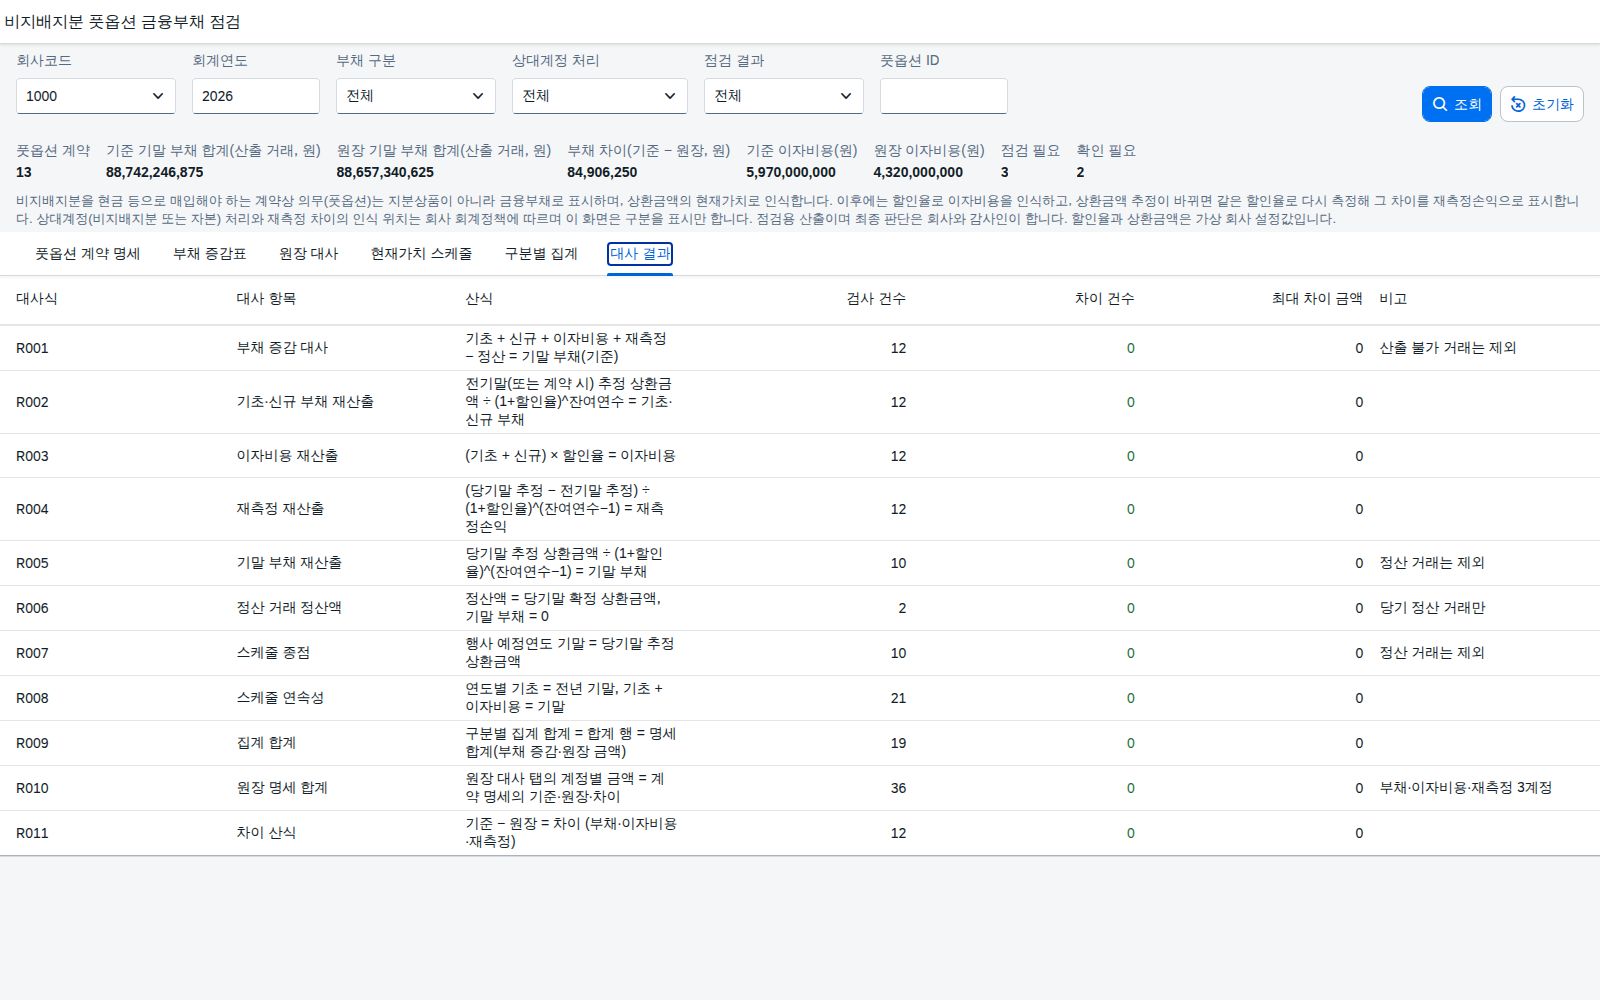
Task: Select row R009 cell
Action: pyautogui.click(x=32, y=743)
